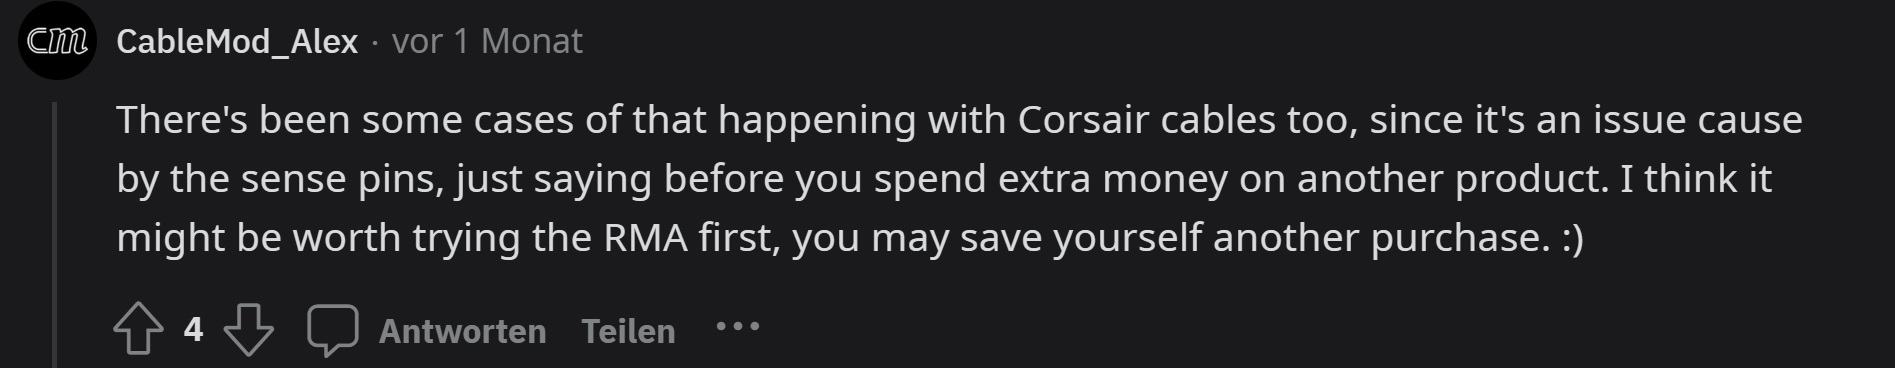
Task: Open the three-dots more options menu
Action: pos(738,326)
